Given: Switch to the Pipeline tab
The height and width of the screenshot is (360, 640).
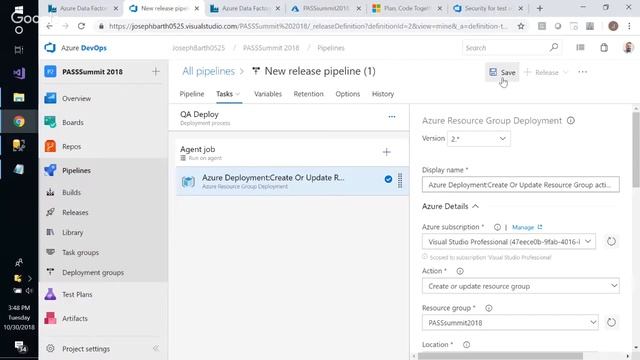Looking at the screenshot, I should pyautogui.click(x=192, y=94).
